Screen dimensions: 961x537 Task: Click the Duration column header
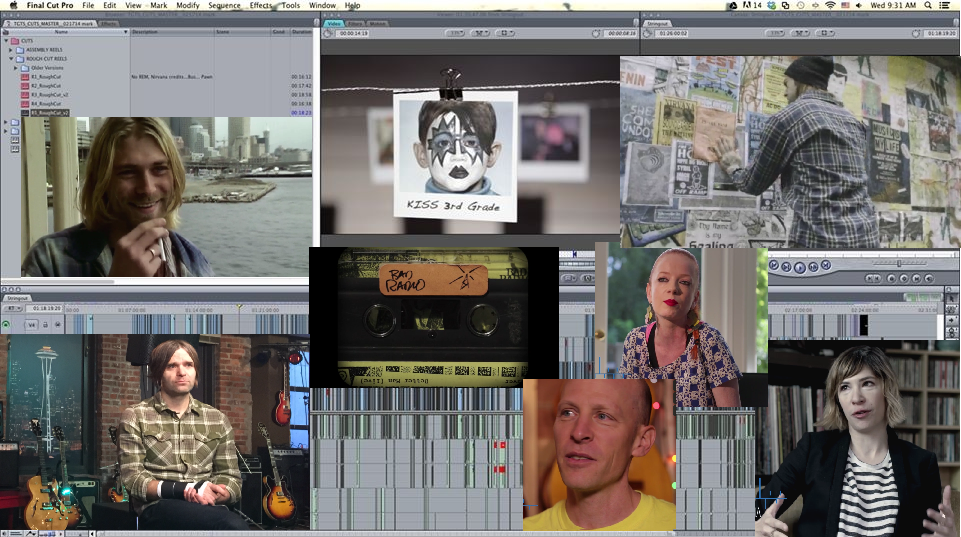coord(301,32)
